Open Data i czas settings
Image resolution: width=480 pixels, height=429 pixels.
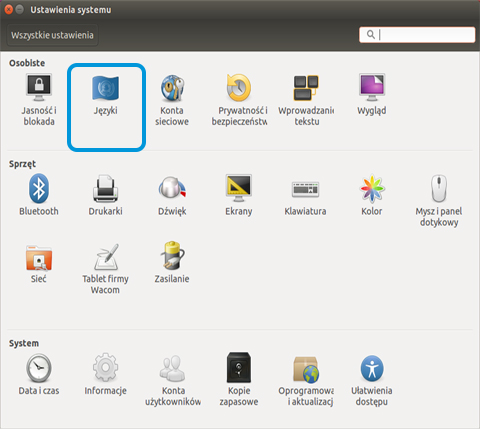click(39, 374)
